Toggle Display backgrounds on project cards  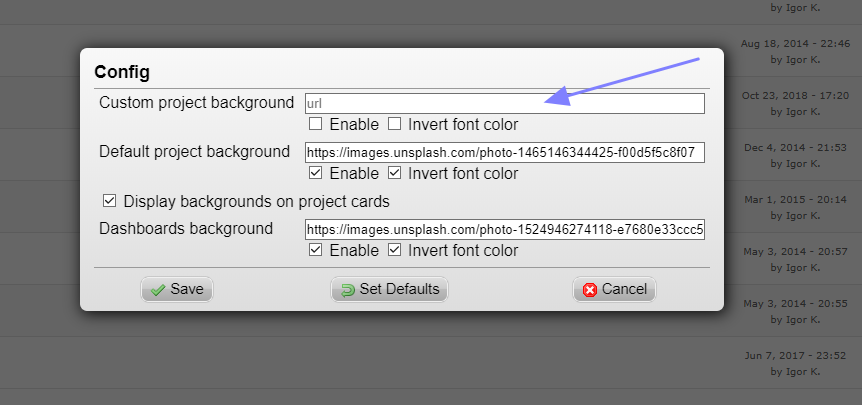[x=109, y=201]
